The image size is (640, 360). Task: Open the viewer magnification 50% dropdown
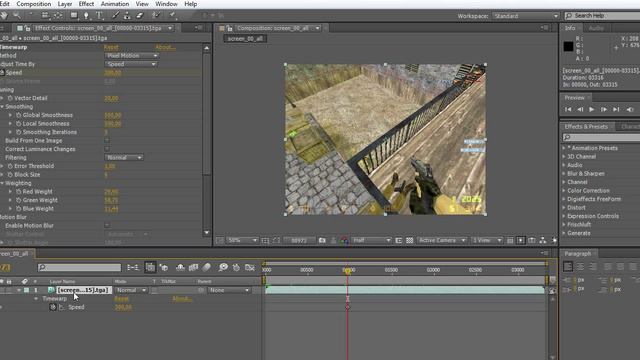point(242,240)
